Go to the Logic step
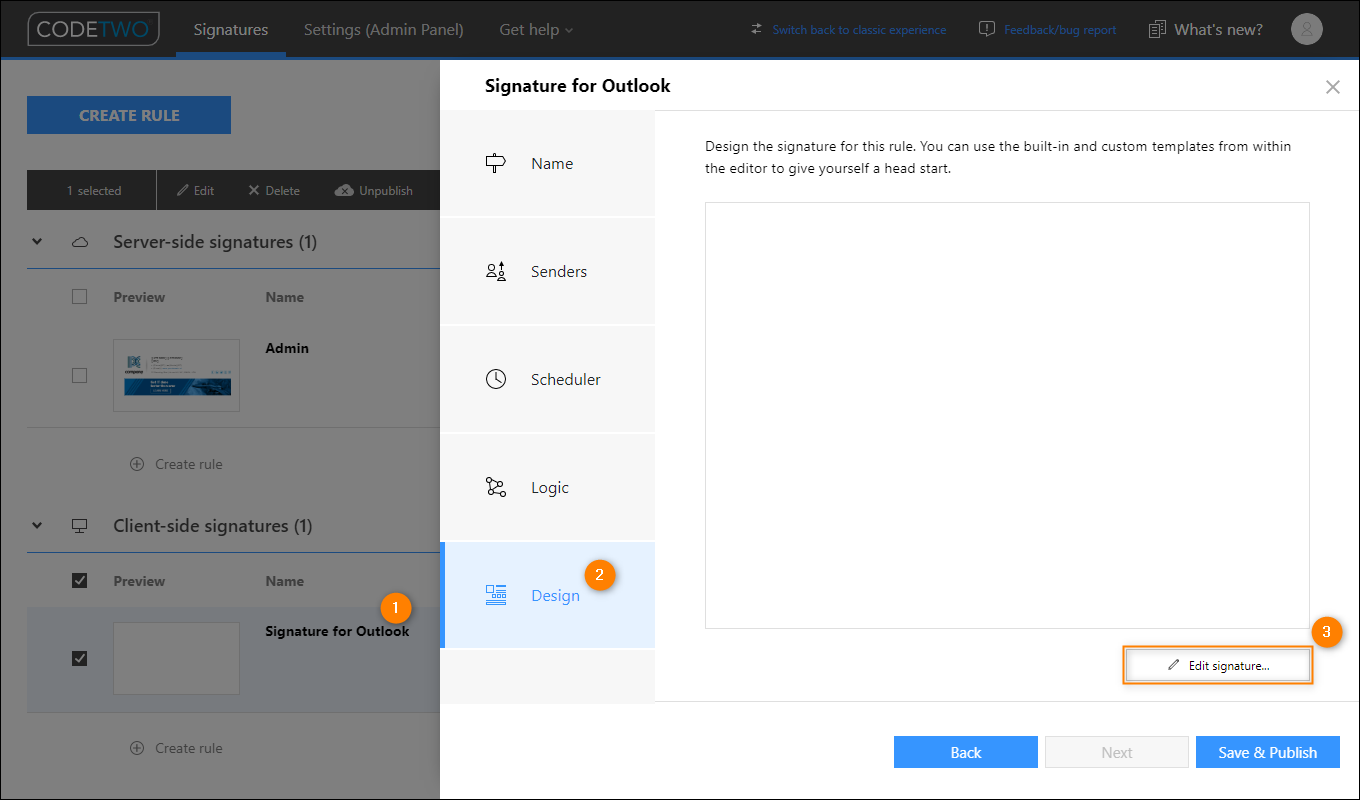Viewport: 1360px width, 800px height. (x=548, y=487)
